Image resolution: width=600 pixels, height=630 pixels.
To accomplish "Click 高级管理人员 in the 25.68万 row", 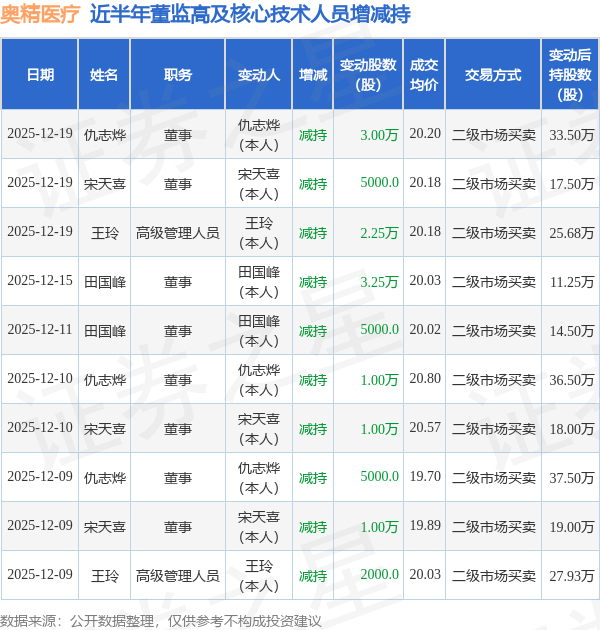I will [x=178, y=233].
